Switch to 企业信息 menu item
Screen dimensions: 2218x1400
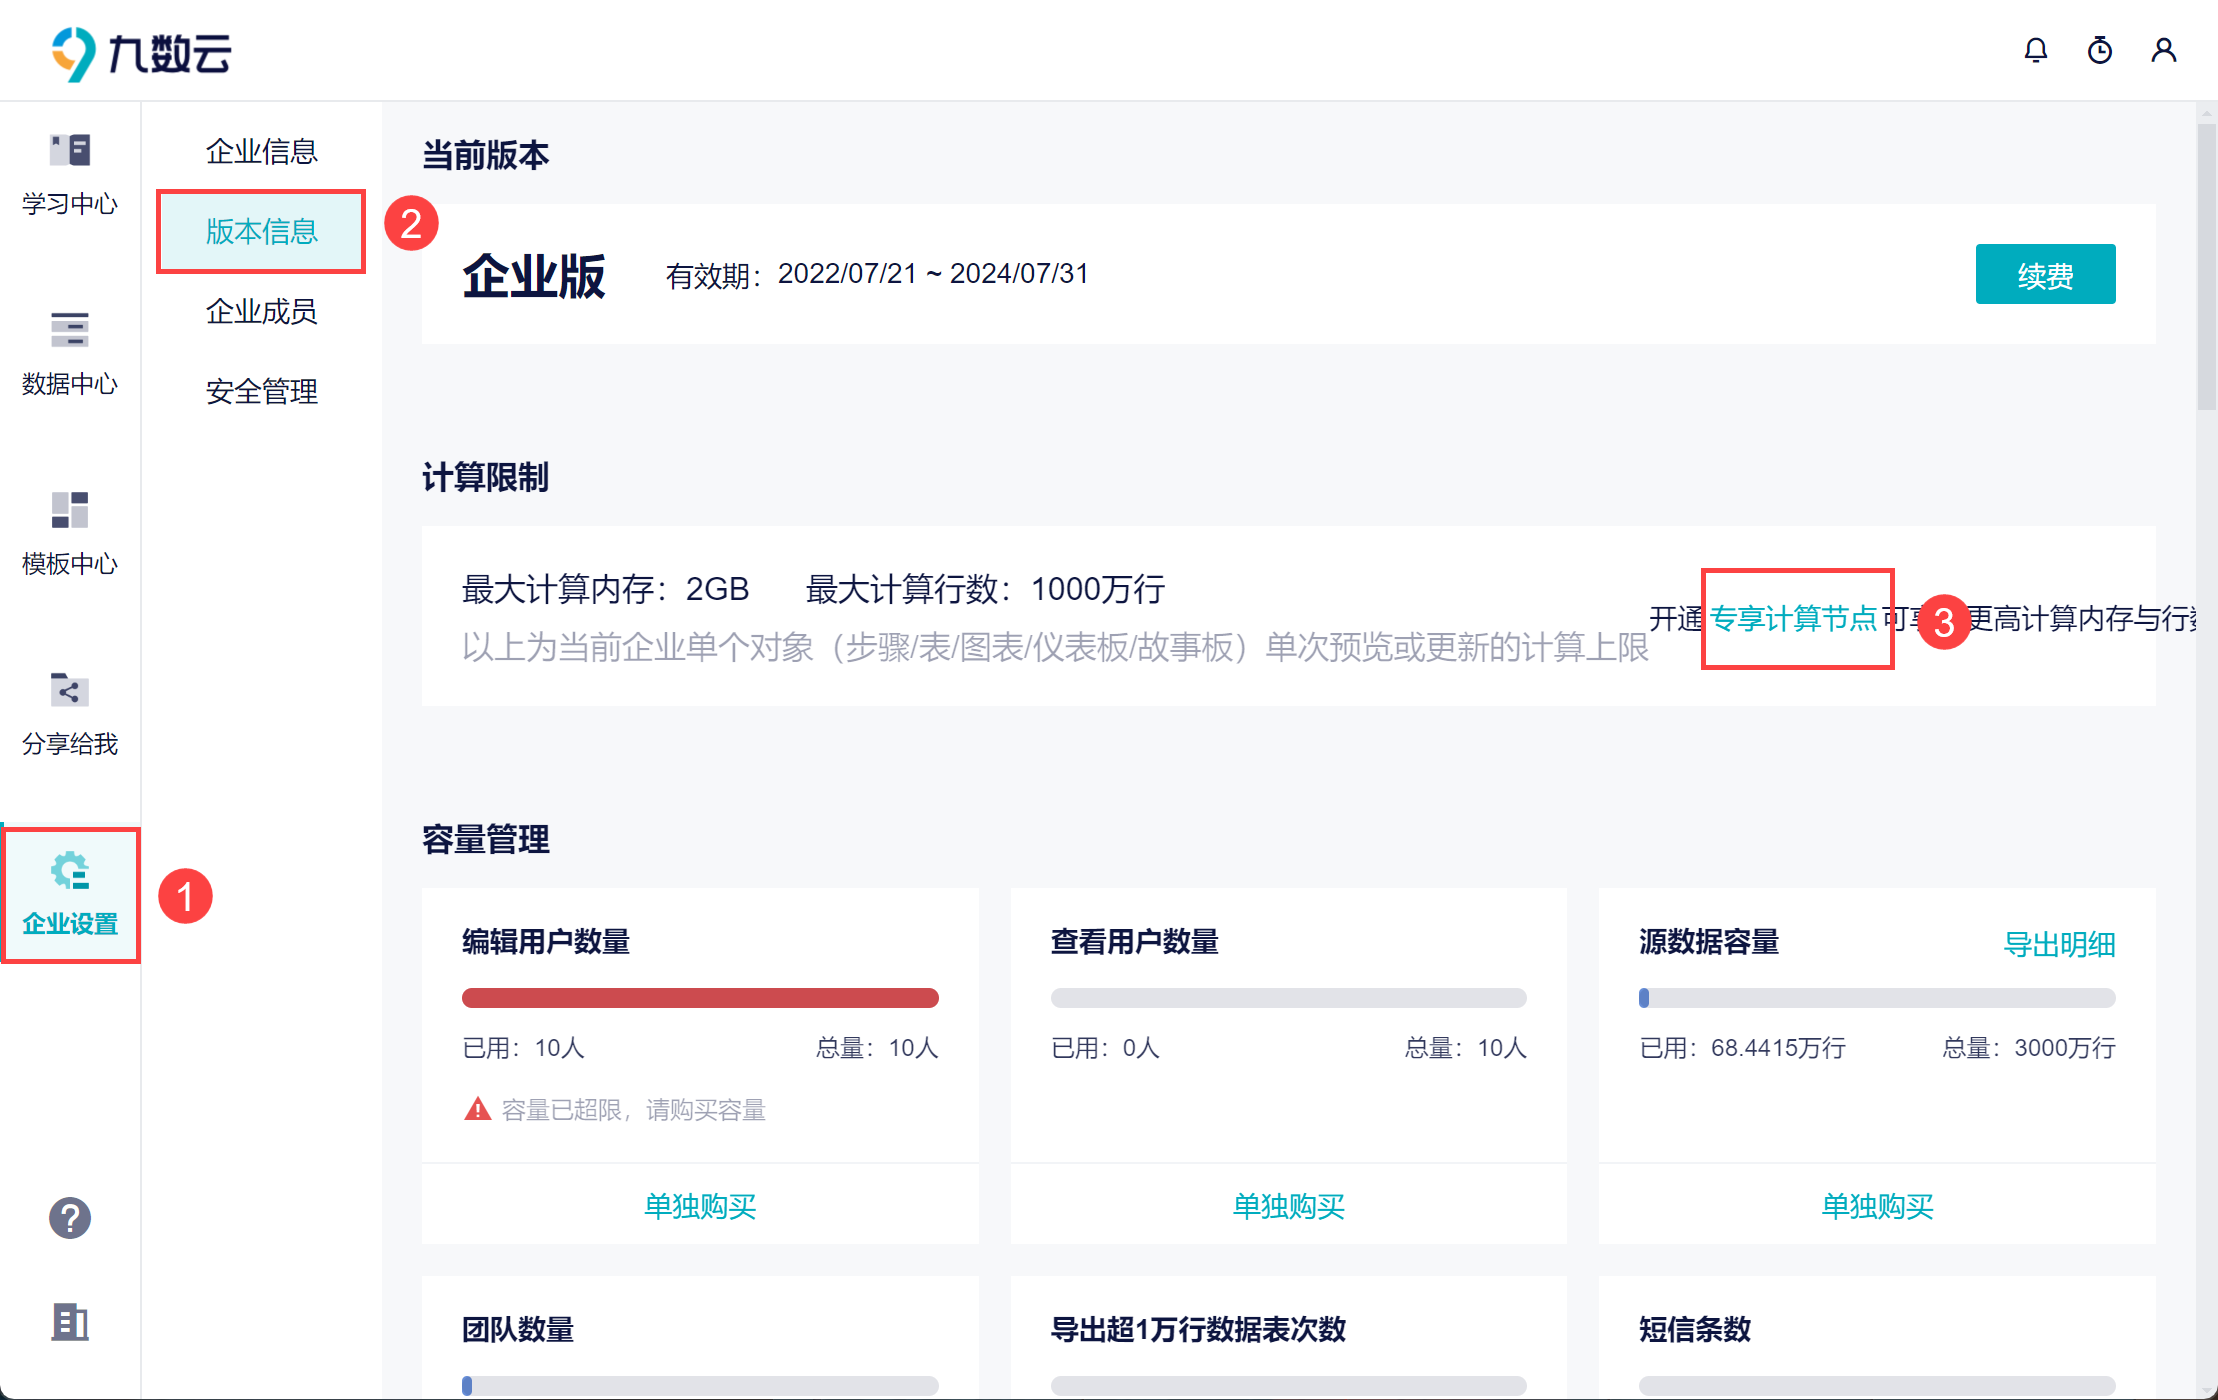tap(261, 151)
